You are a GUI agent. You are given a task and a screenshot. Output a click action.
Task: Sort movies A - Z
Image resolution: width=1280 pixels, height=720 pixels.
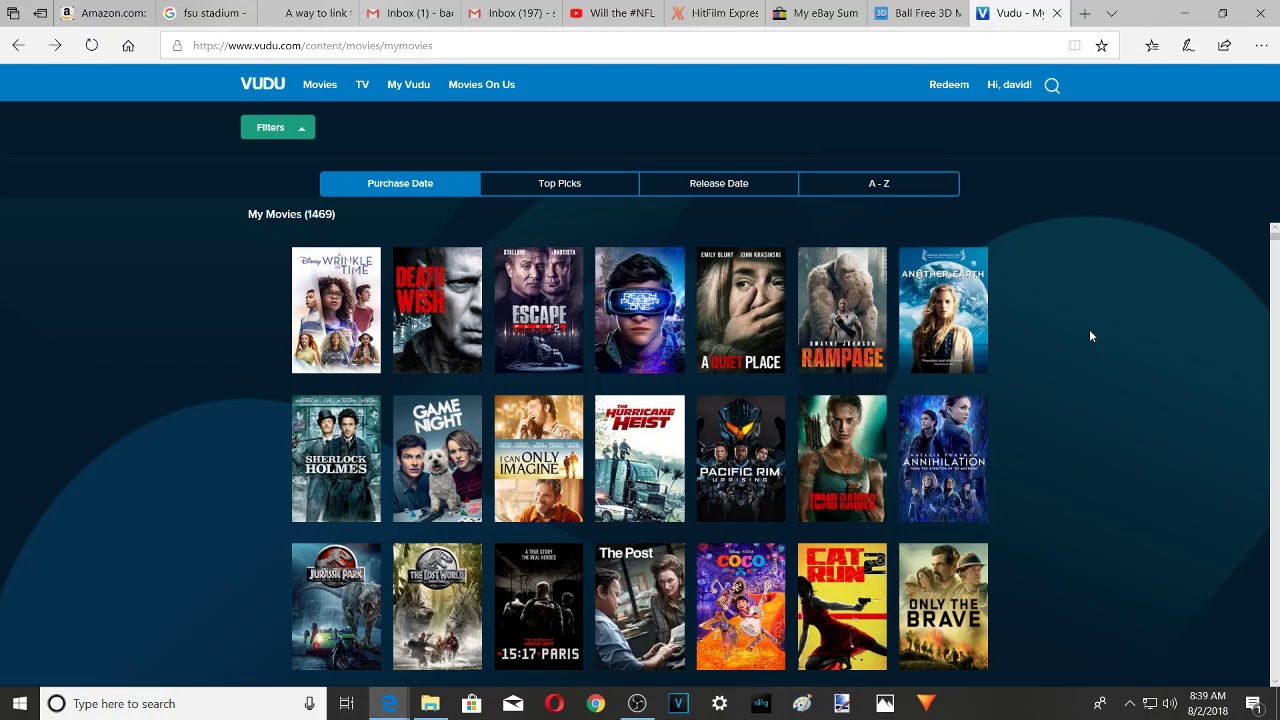879,183
